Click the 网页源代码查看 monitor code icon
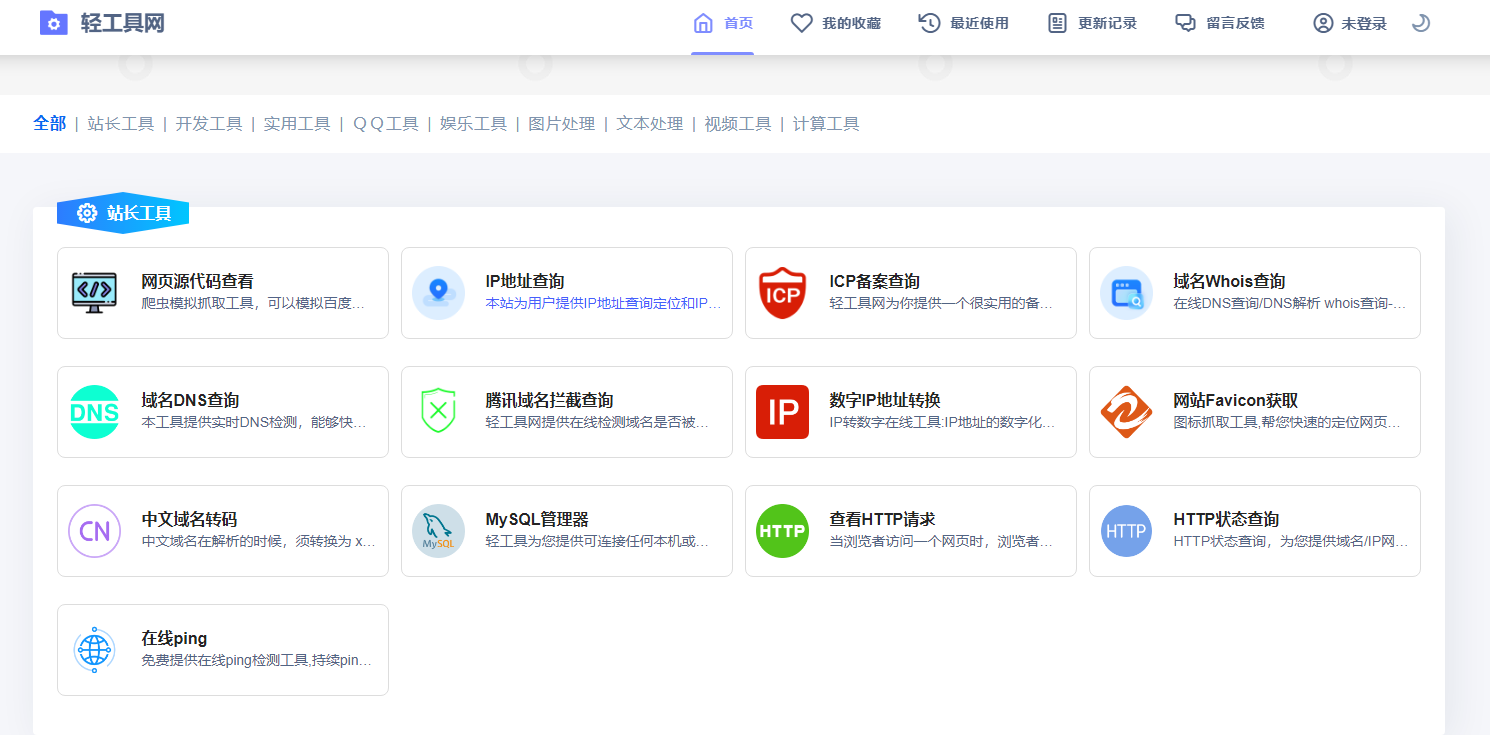Viewport: 1490px width, 735px height. pyautogui.click(x=94, y=293)
